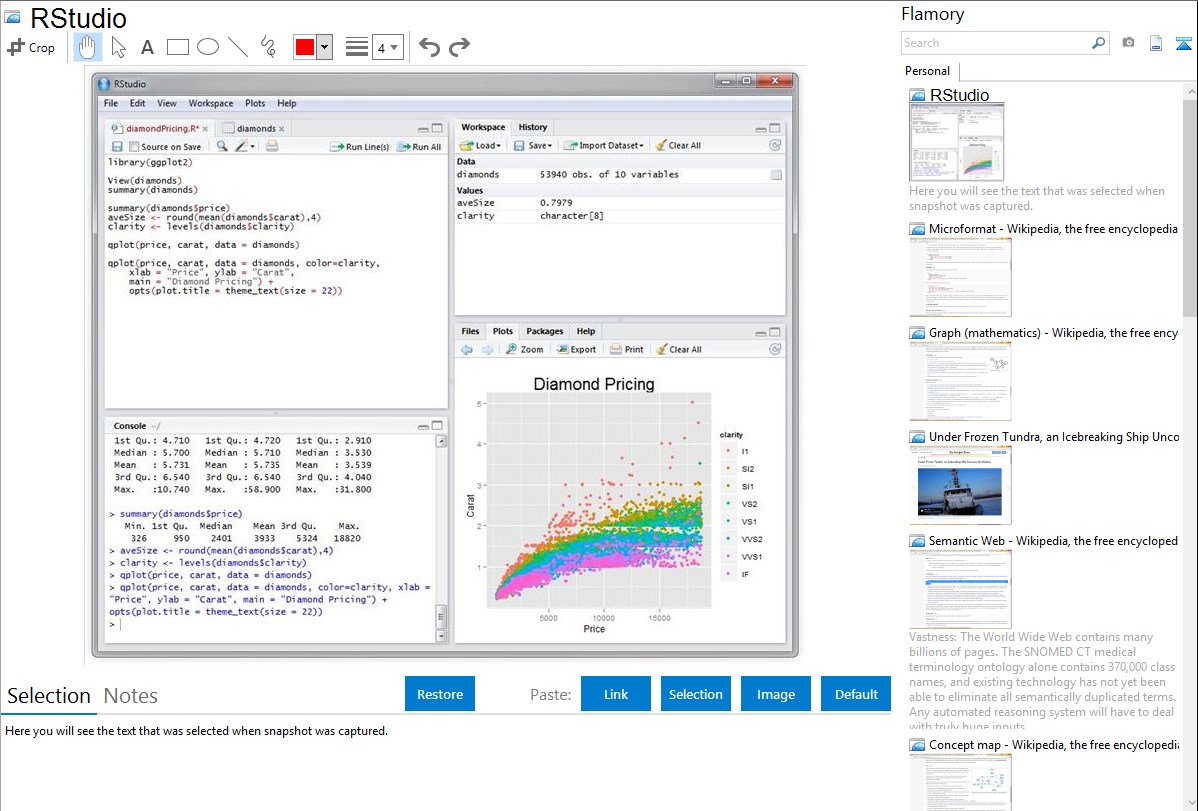
Task: Go to next plot arrow
Action: click(487, 349)
